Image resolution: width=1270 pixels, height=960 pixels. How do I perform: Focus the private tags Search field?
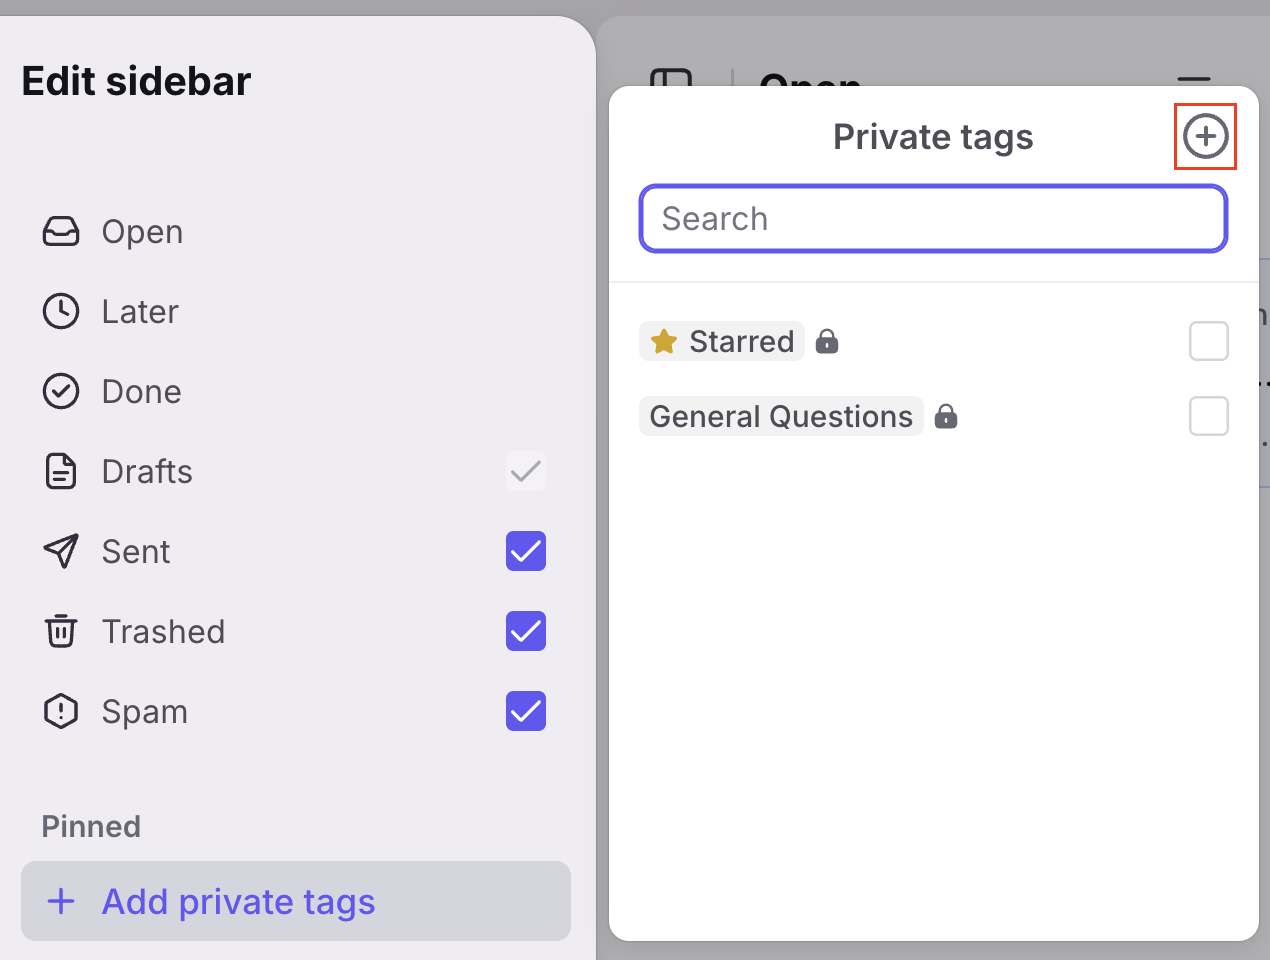point(933,218)
